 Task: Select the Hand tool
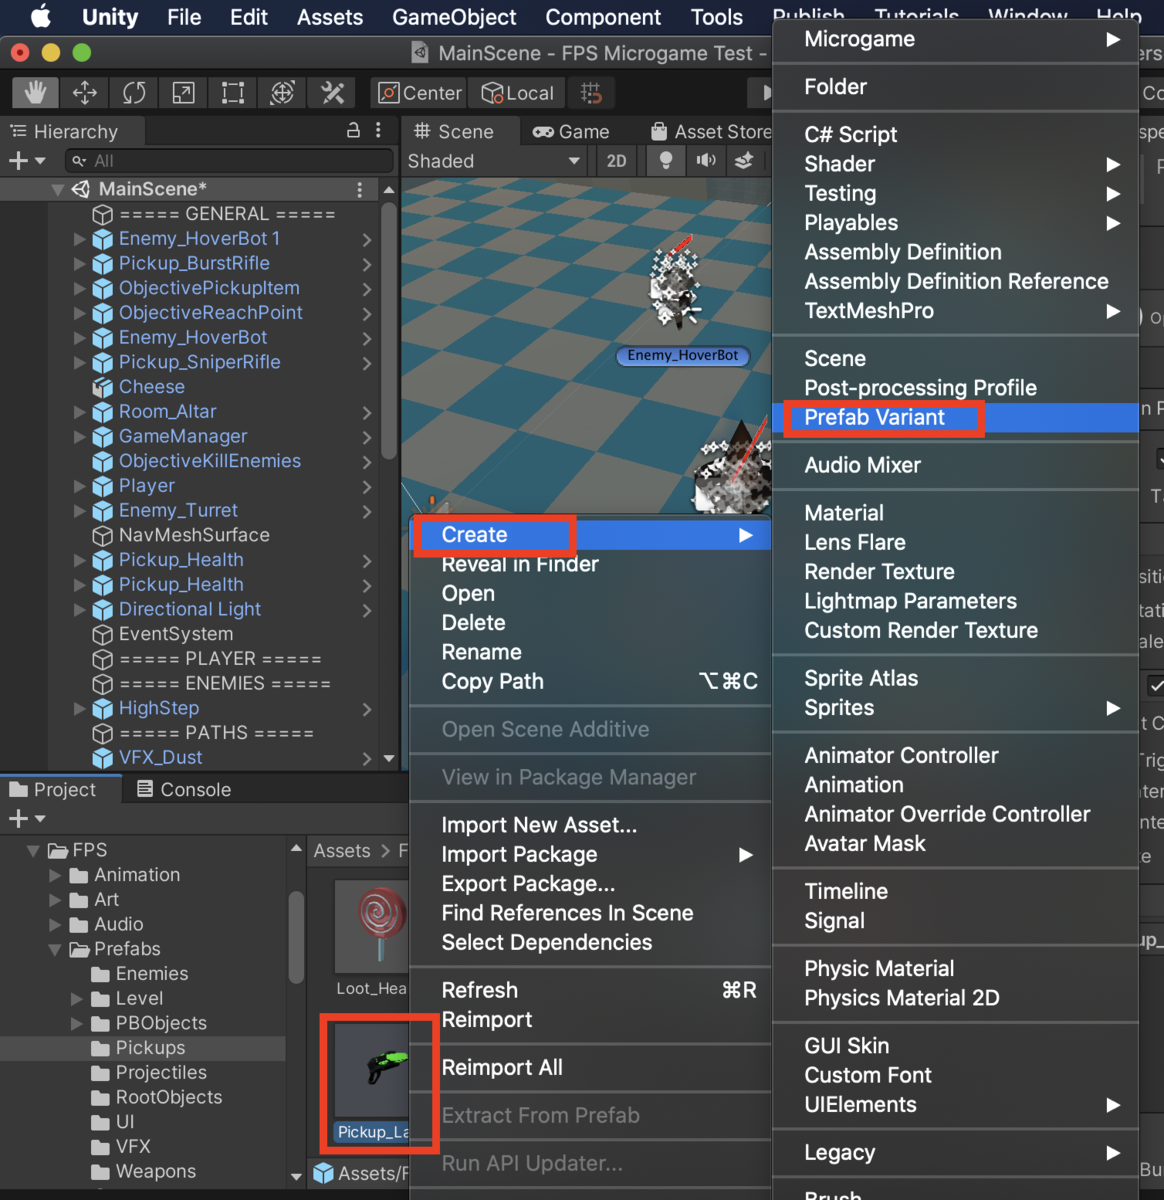coord(36,93)
